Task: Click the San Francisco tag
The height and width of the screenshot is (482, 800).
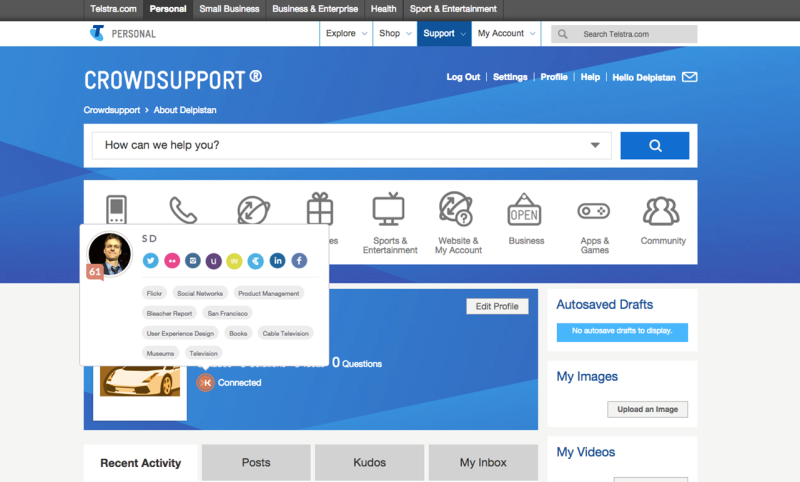Action: pyautogui.click(x=228, y=313)
